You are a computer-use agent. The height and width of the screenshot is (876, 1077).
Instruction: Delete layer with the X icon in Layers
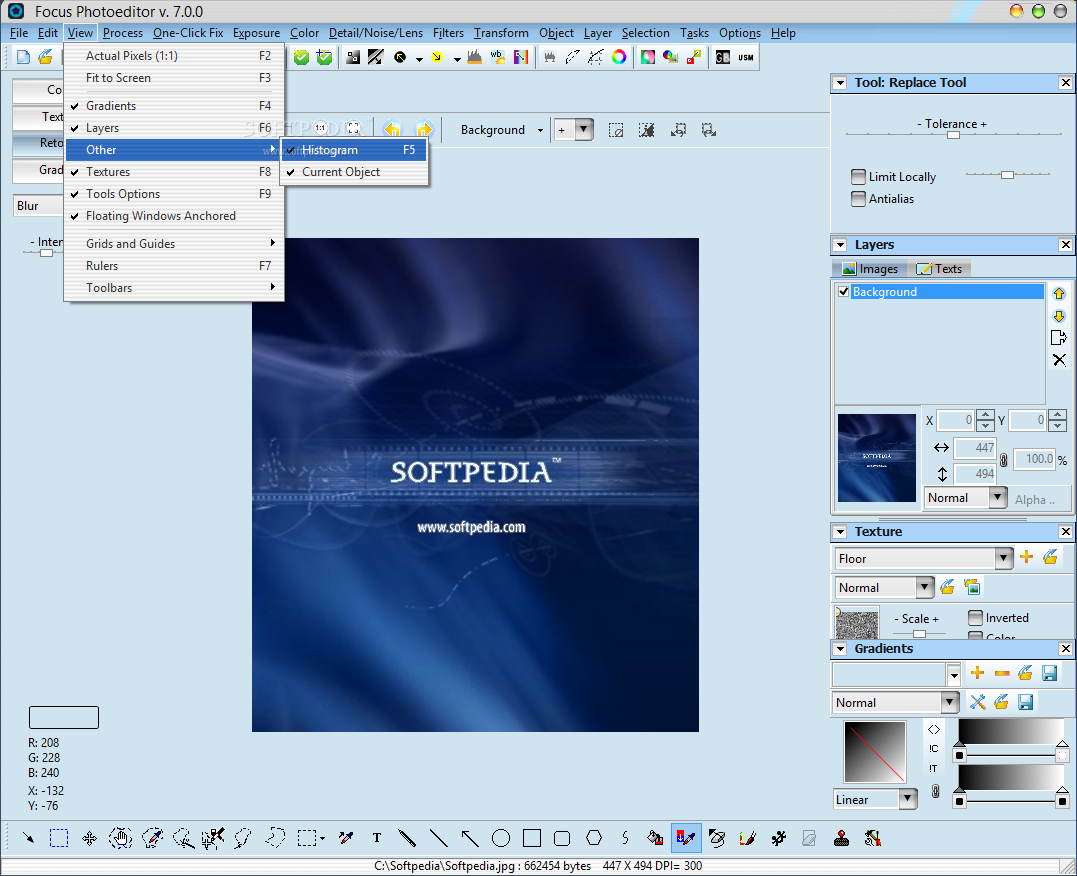(x=1059, y=360)
